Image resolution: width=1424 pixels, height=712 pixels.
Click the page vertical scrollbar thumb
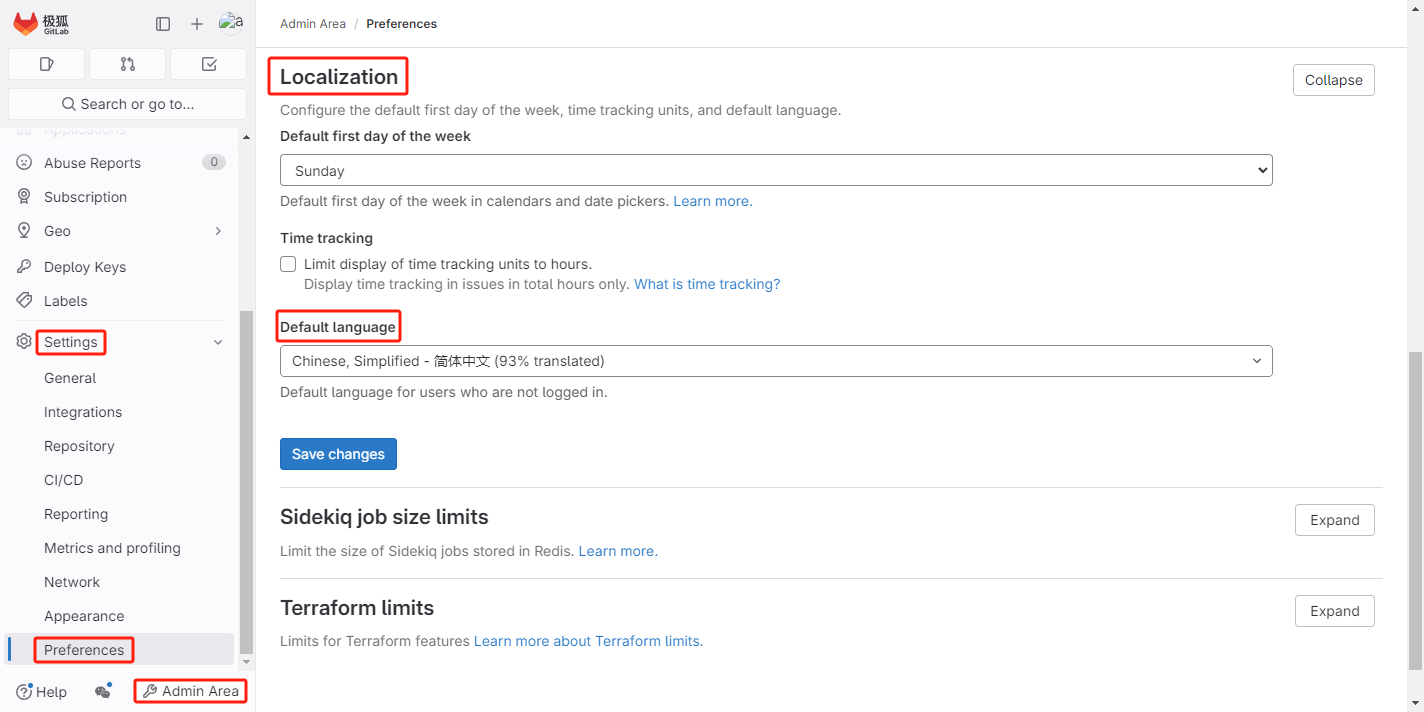[1415, 510]
